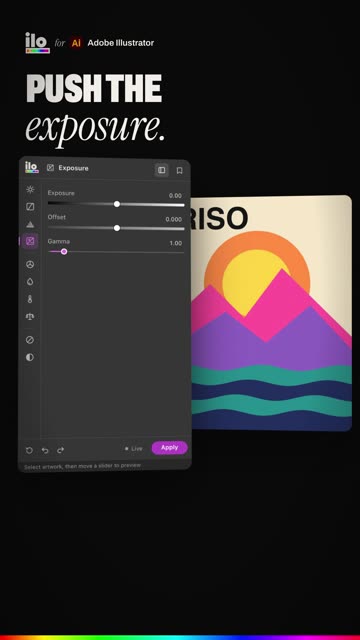Open the Levels histogram icon
The image size is (360, 640).
pos(30,224)
